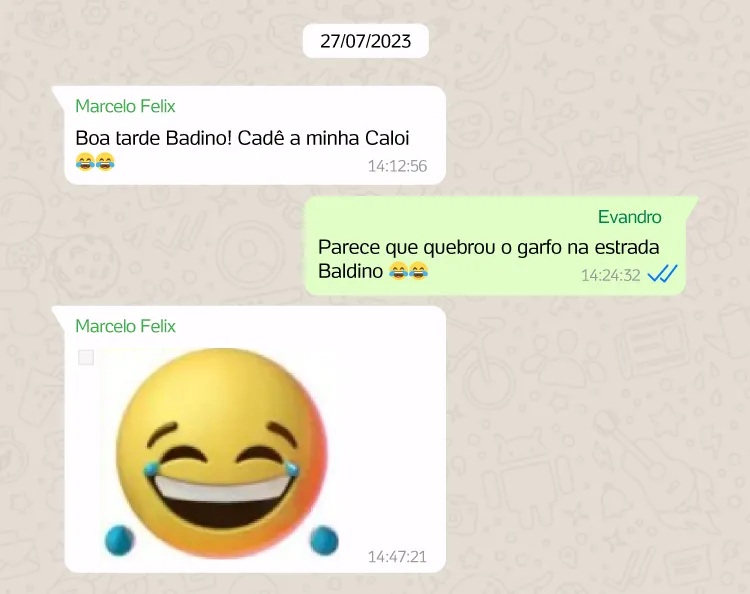This screenshot has height=594, width=750.
Task: Click the laughing emojis in Caloi message
Action: pos(95,162)
